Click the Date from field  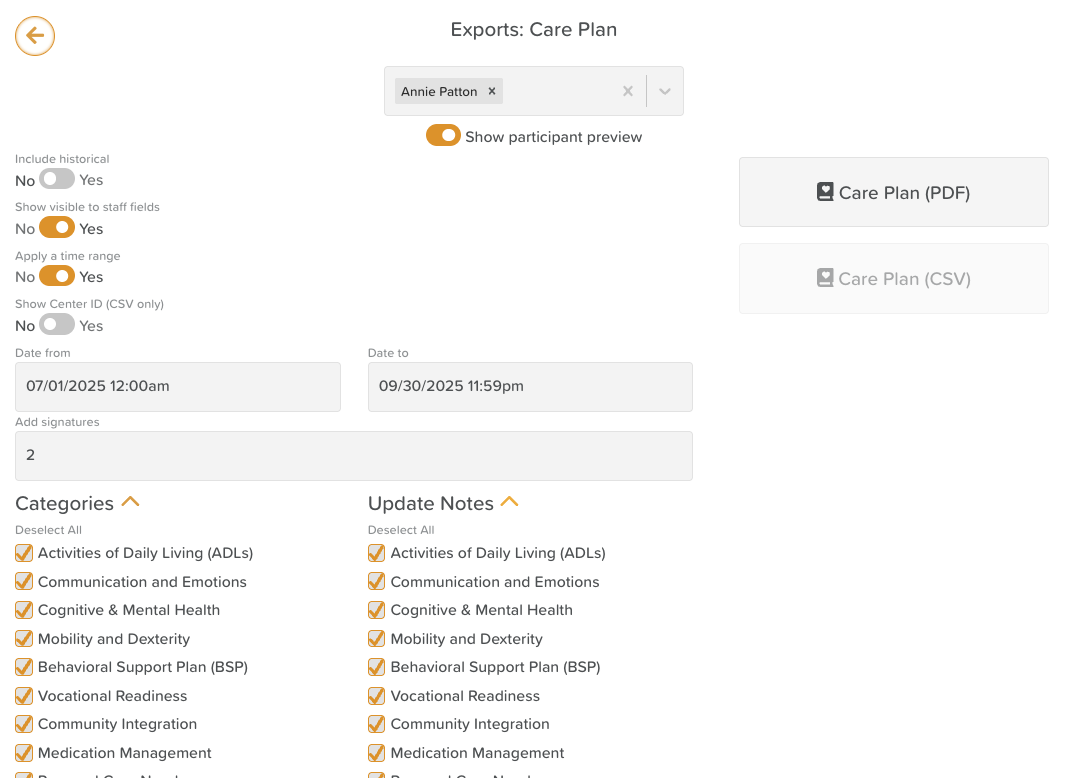(x=178, y=387)
